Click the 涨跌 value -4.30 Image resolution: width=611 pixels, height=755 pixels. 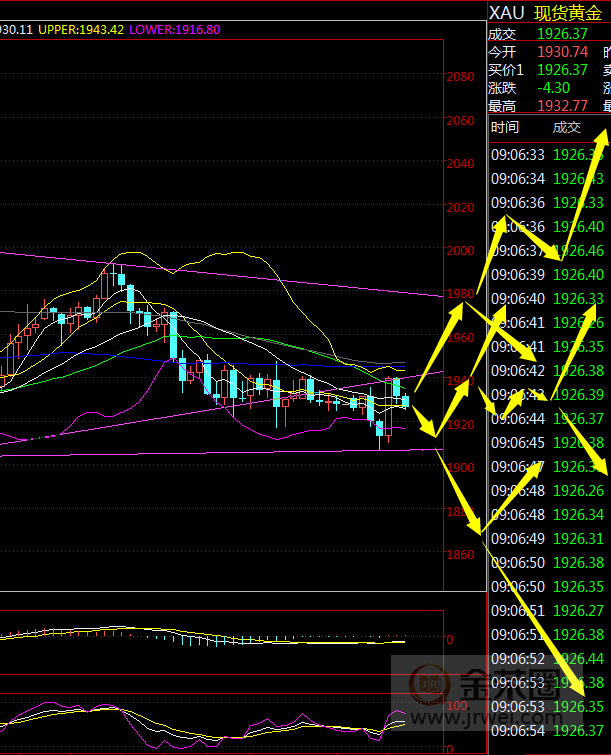(554, 87)
